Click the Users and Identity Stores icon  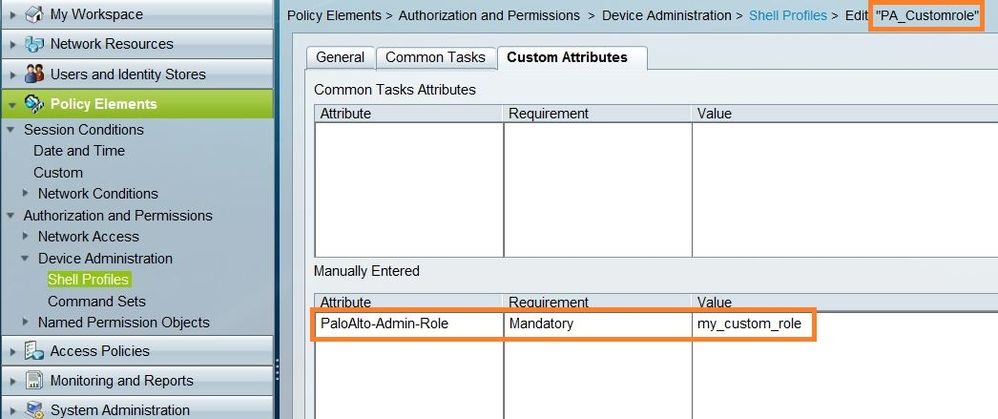(35, 74)
